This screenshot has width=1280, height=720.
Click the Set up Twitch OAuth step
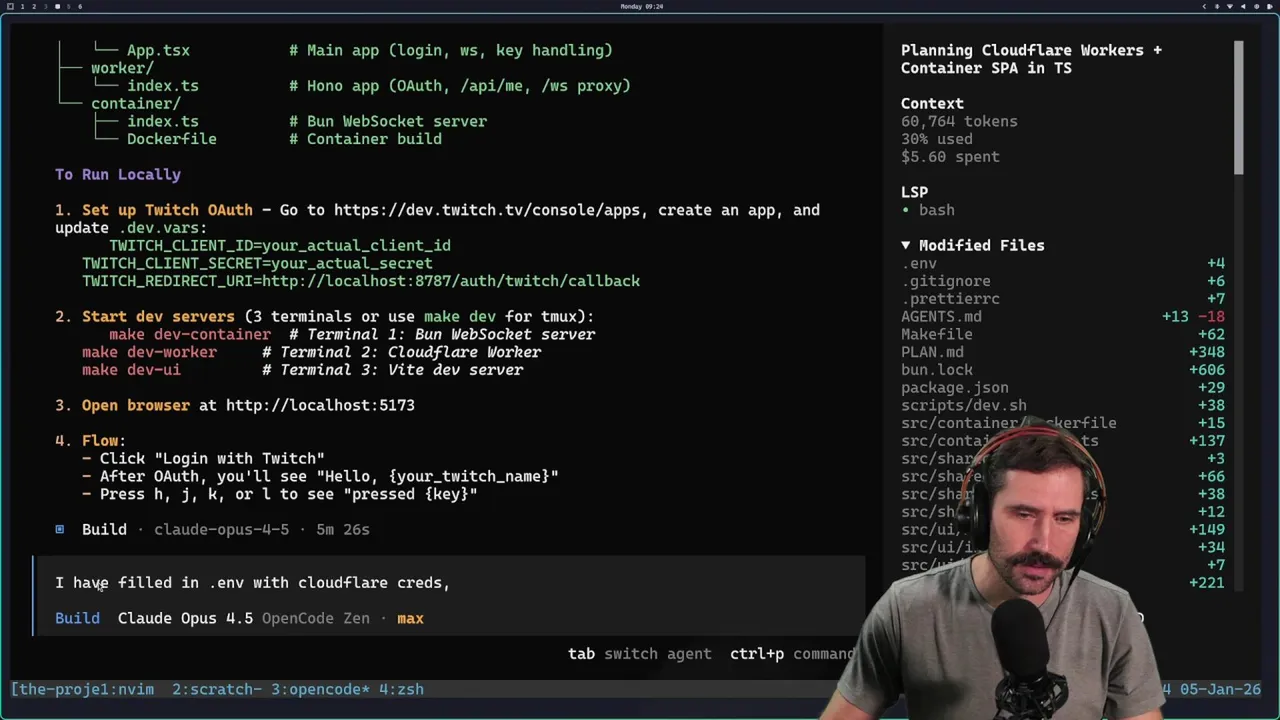coord(167,210)
